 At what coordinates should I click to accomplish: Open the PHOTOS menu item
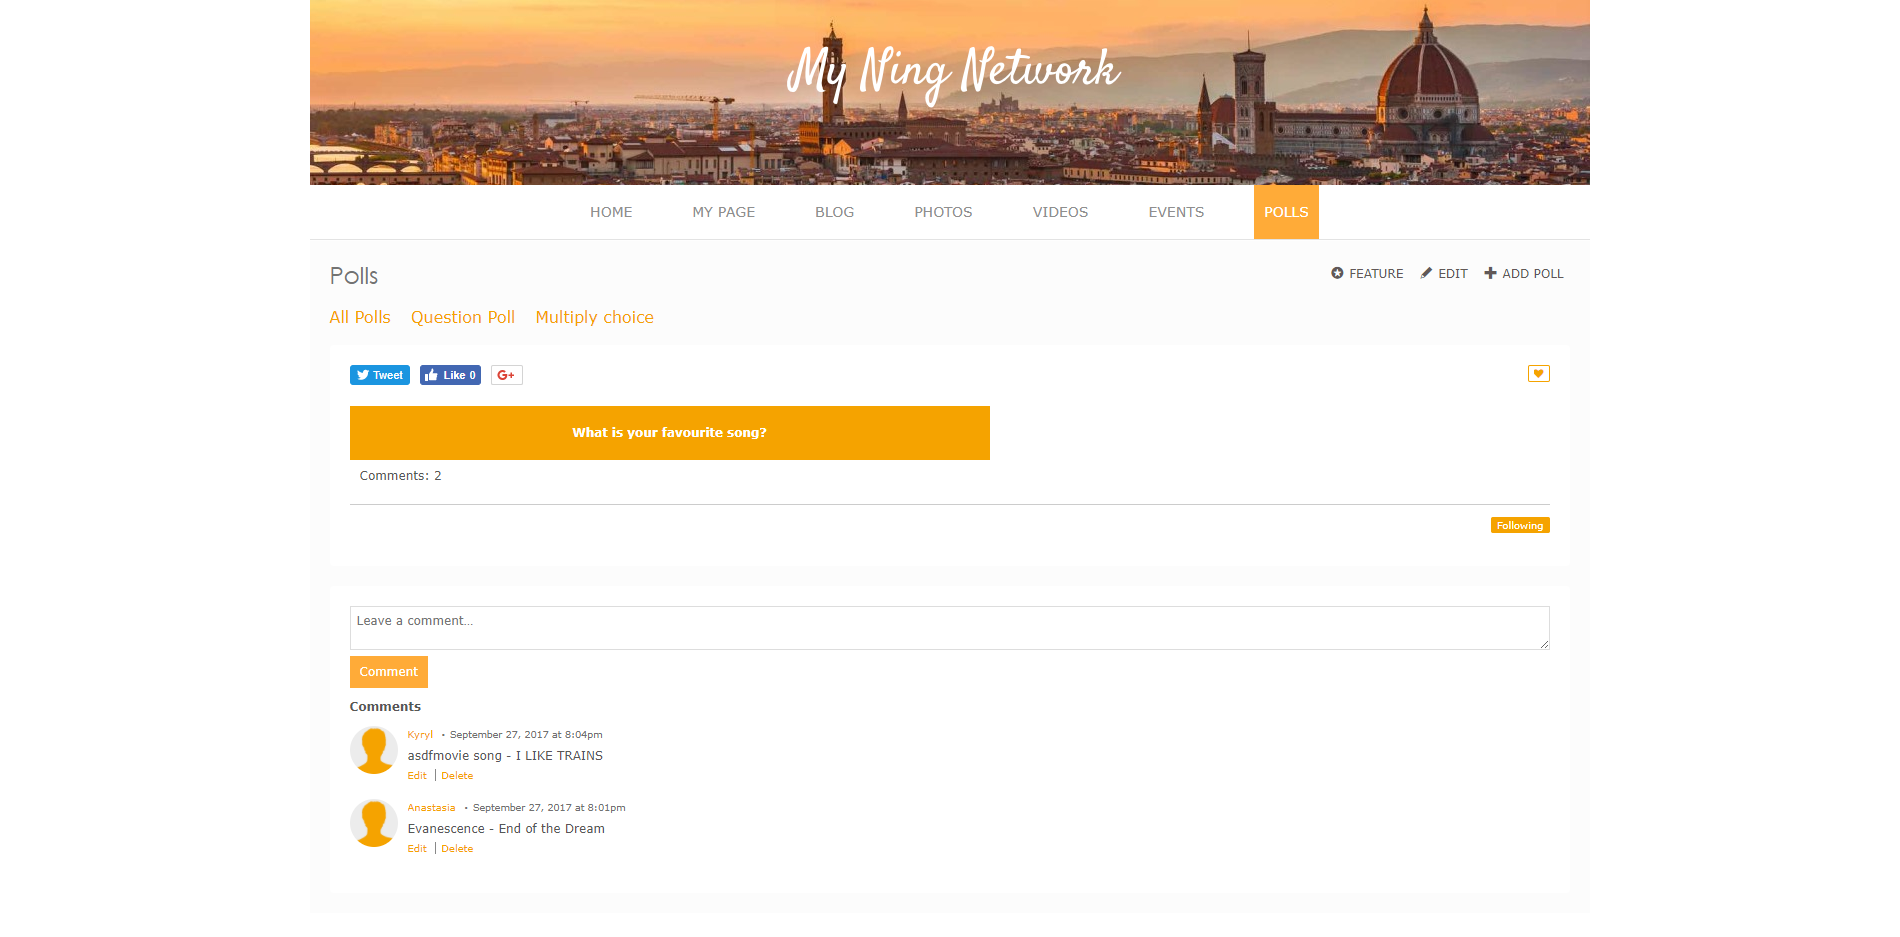click(943, 212)
